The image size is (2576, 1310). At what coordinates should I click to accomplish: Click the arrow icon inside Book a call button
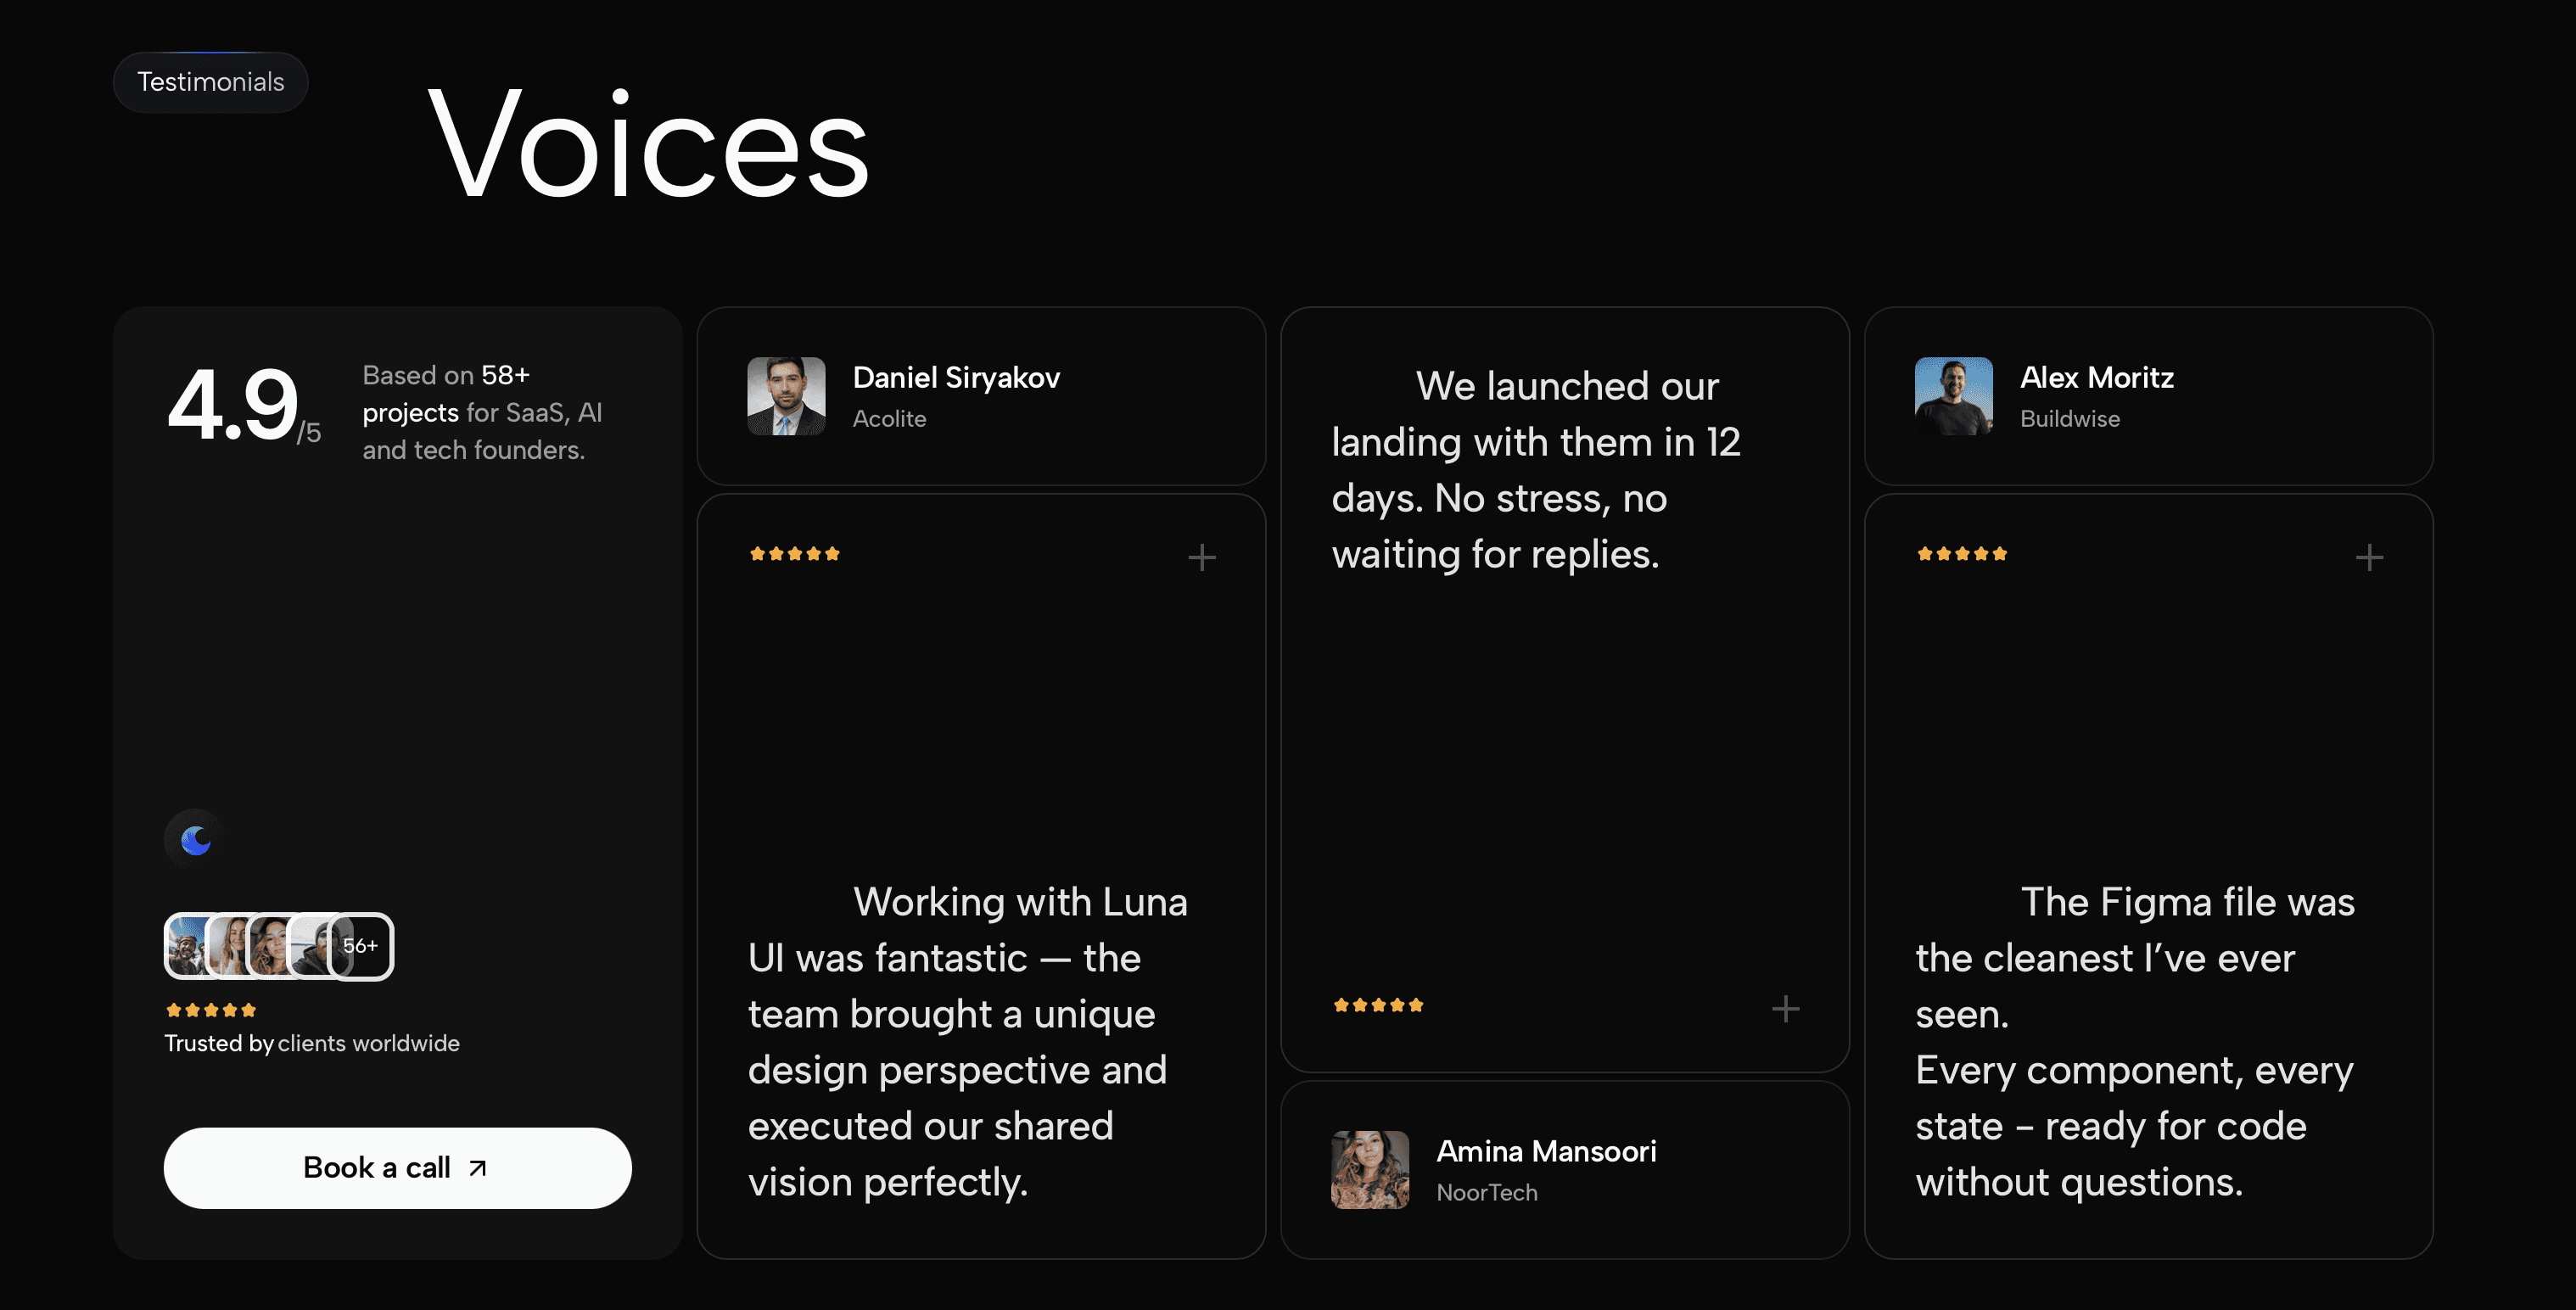(477, 1167)
